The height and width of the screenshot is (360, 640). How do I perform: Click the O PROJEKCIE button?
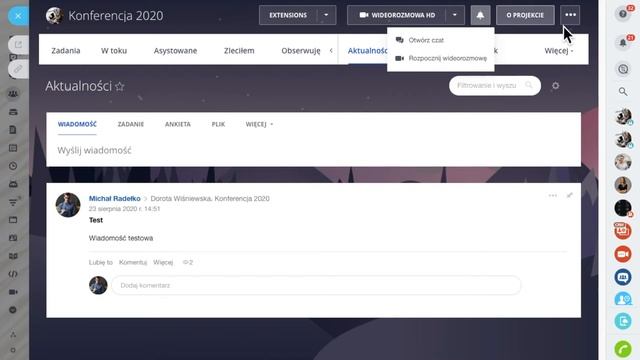click(525, 15)
